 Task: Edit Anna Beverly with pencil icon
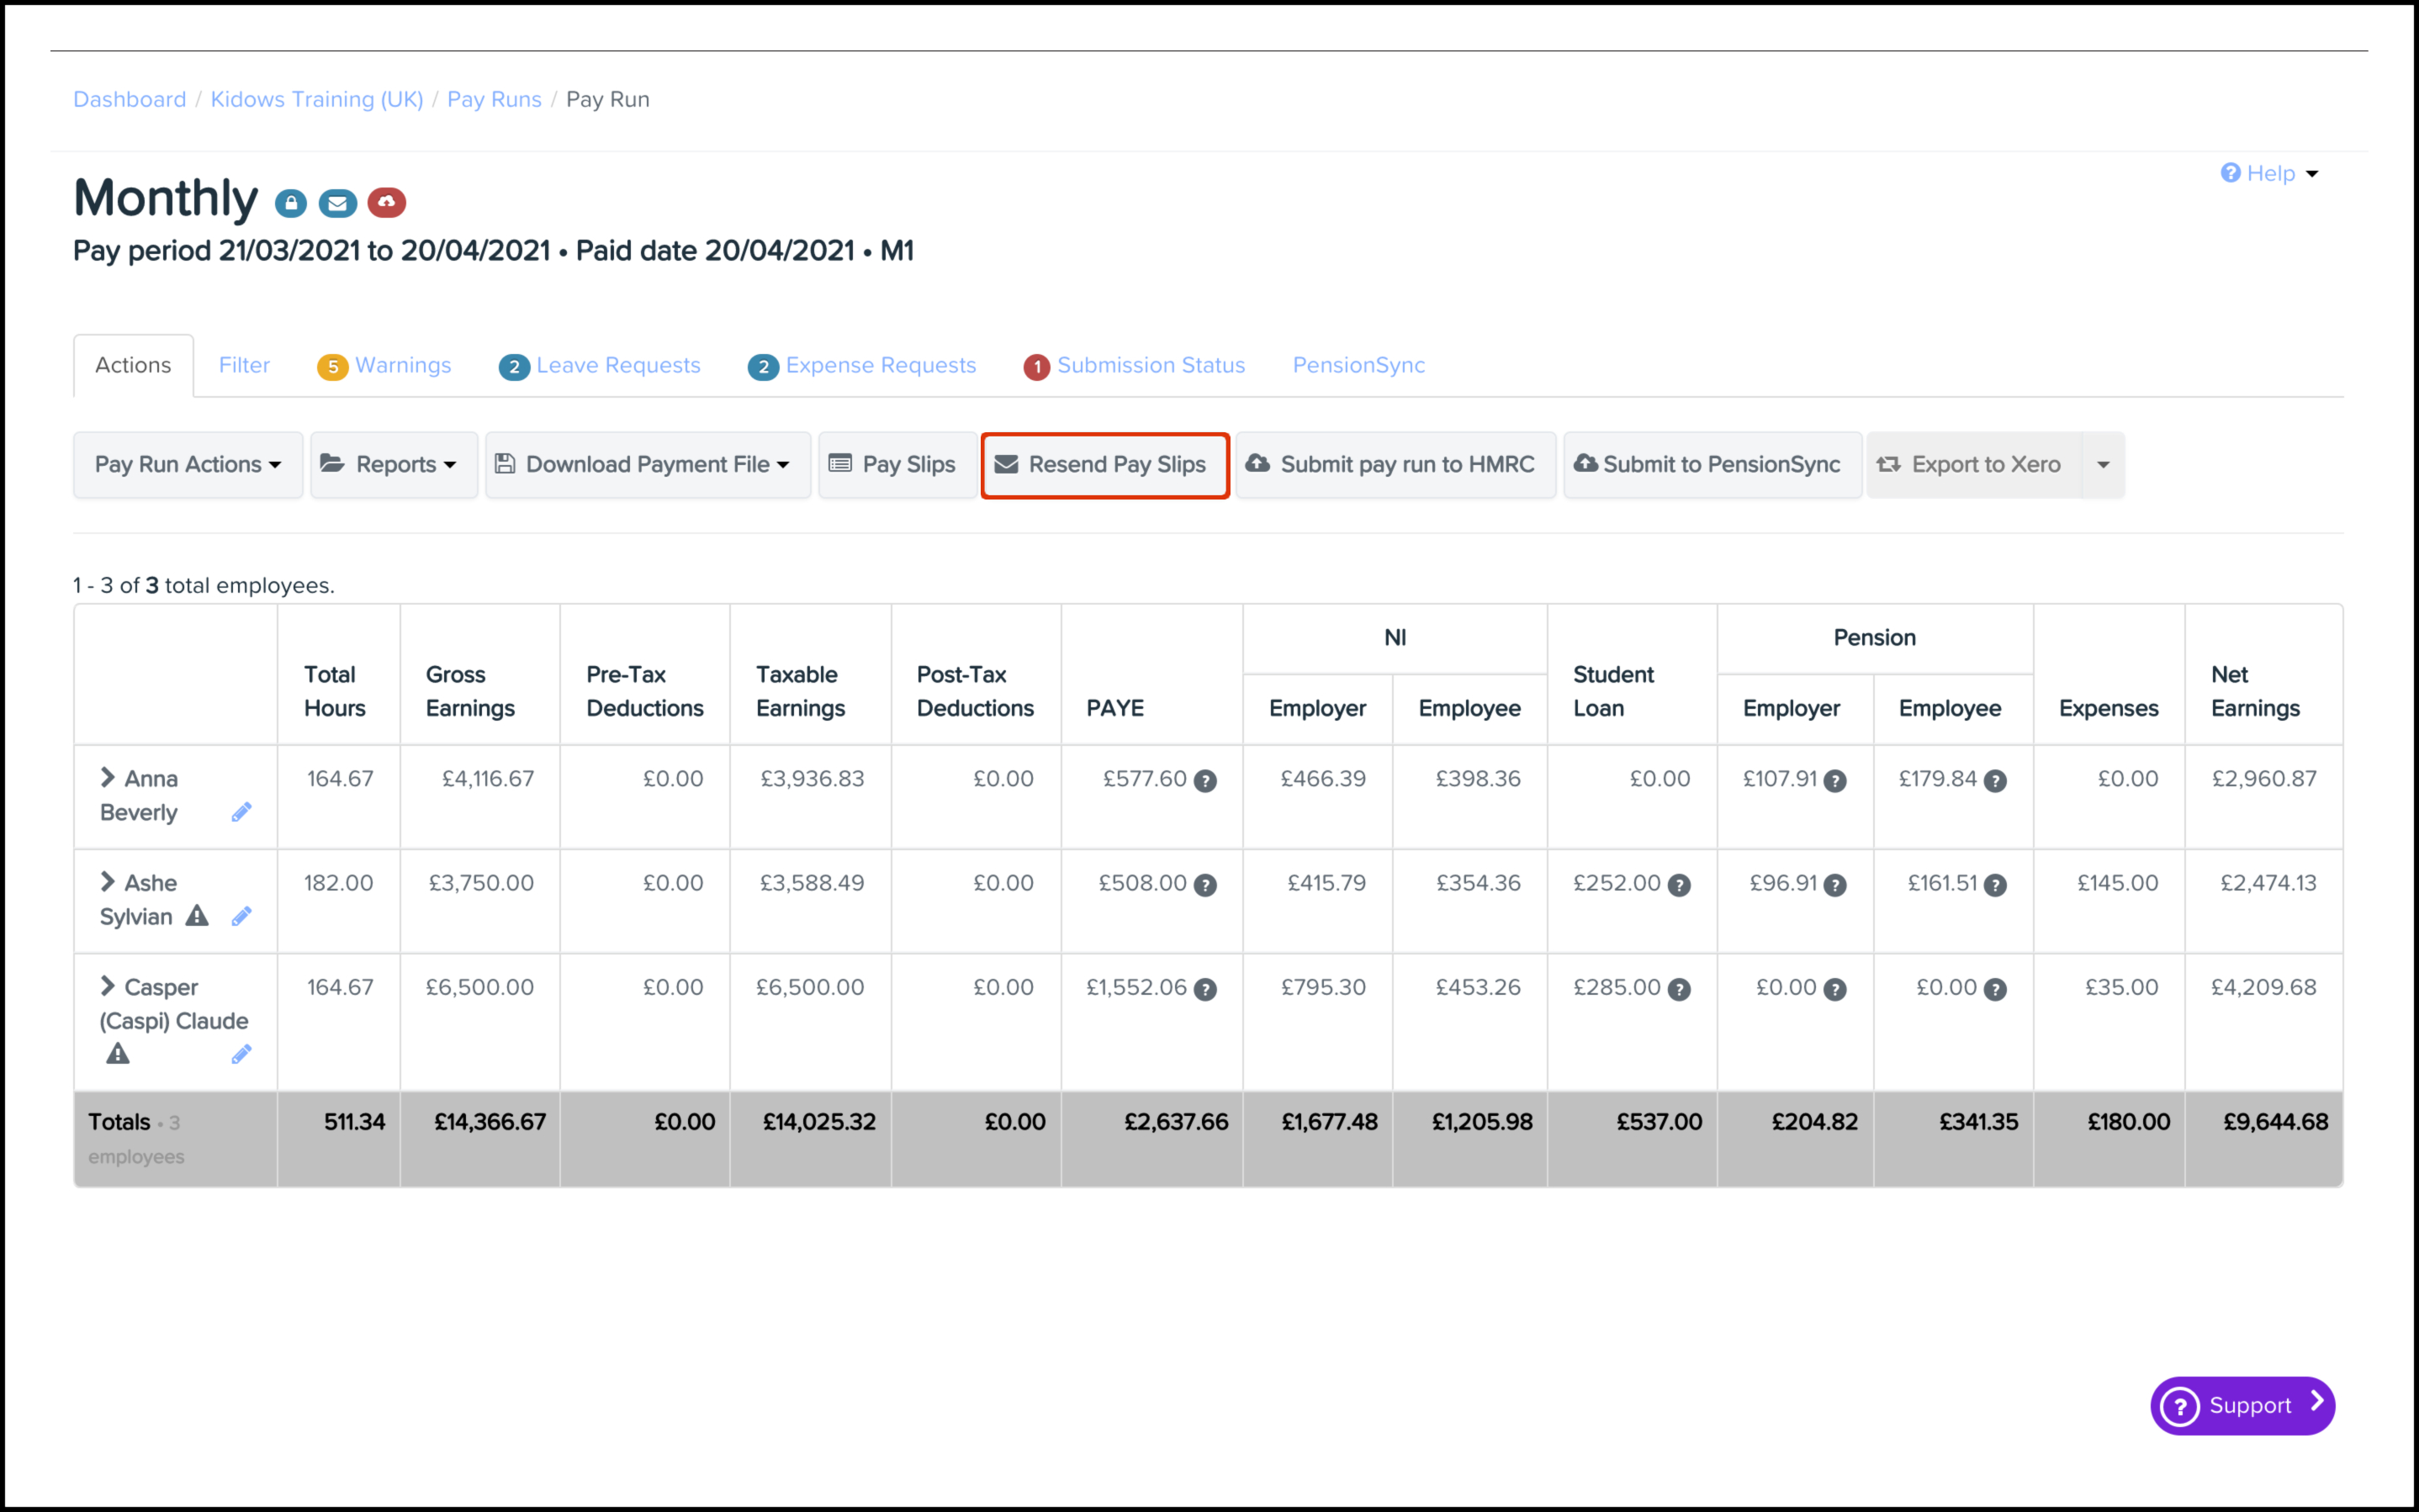point(241,812)
